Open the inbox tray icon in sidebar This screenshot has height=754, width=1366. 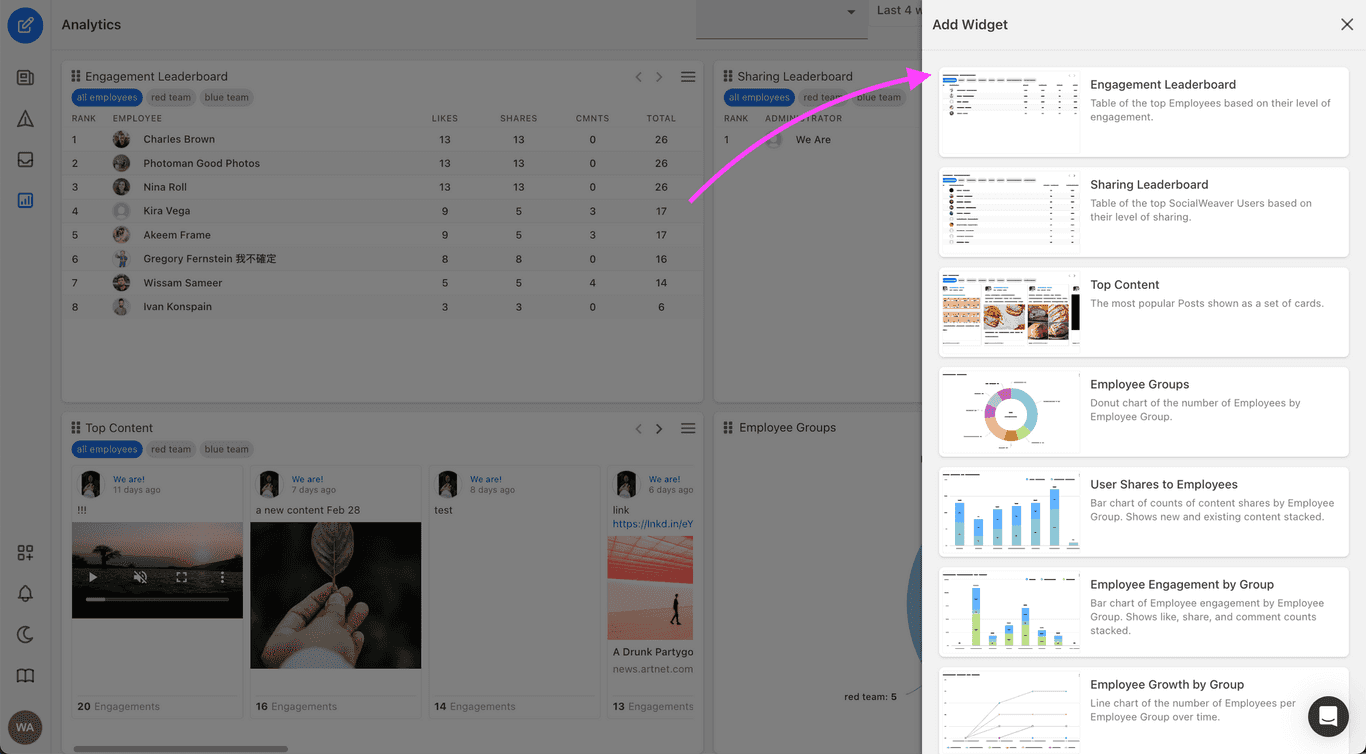tap(25, 160)
